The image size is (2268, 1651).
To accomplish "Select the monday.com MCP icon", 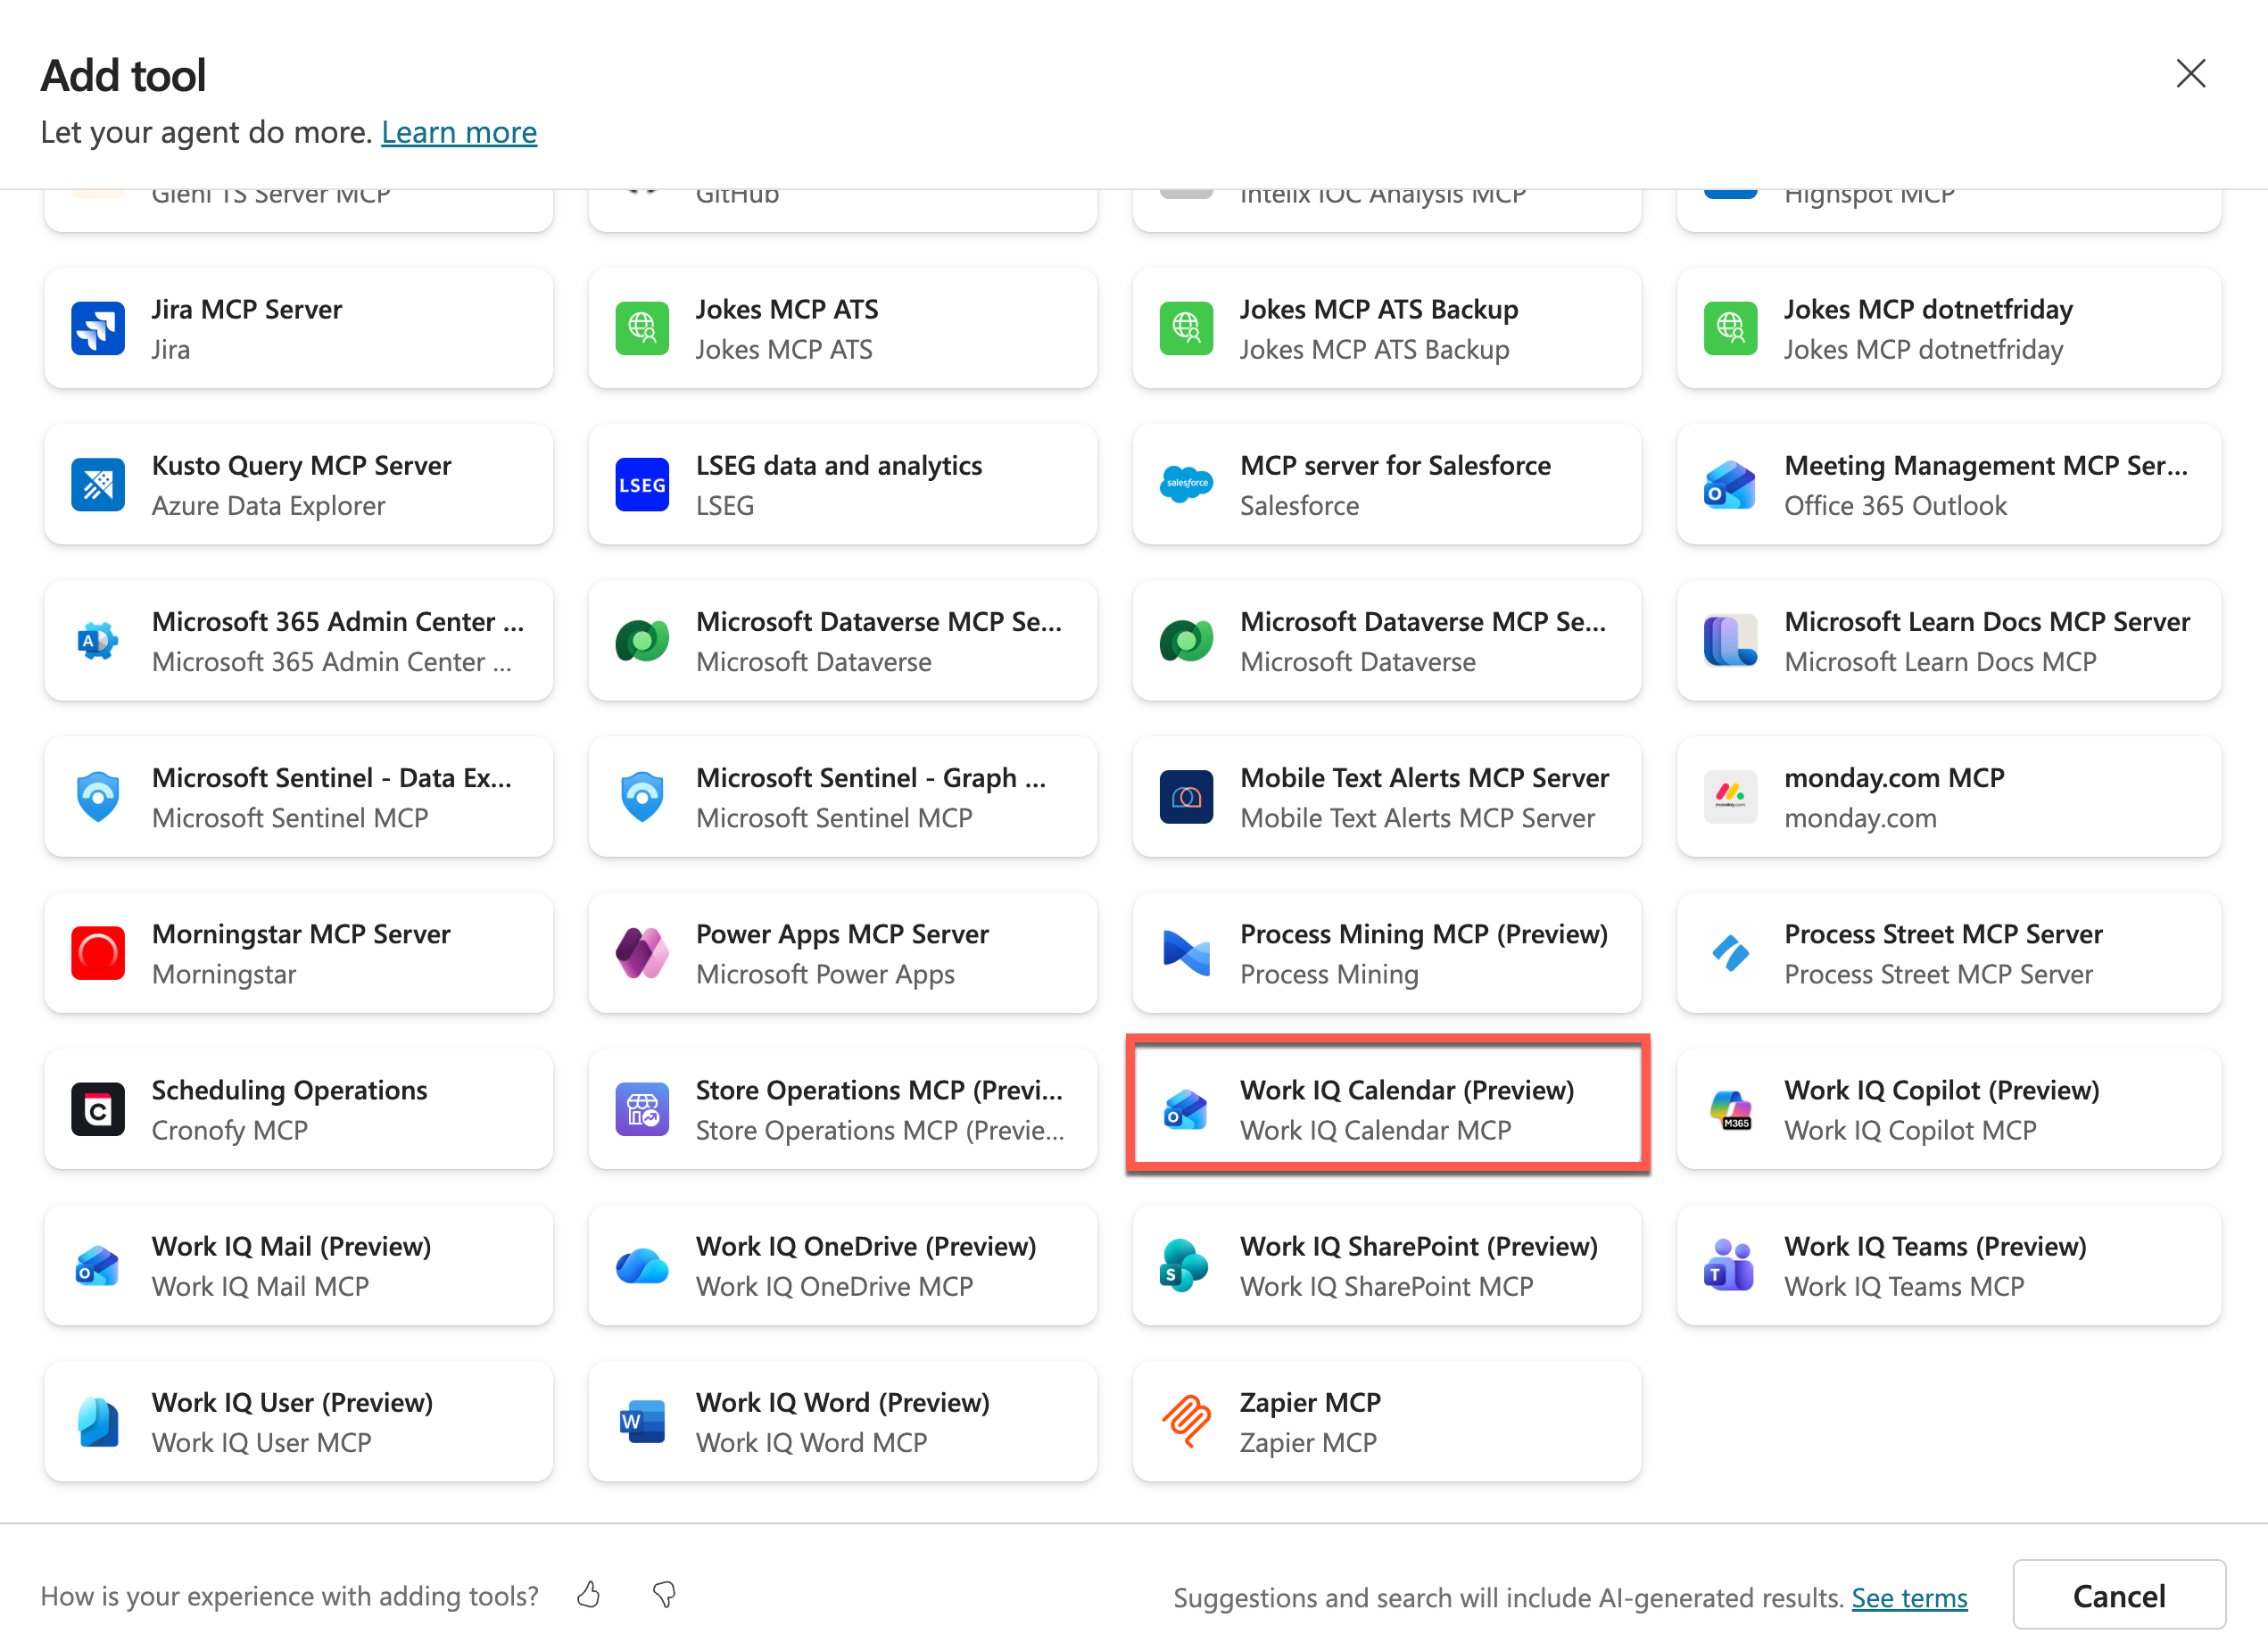I will point(1729,796).
